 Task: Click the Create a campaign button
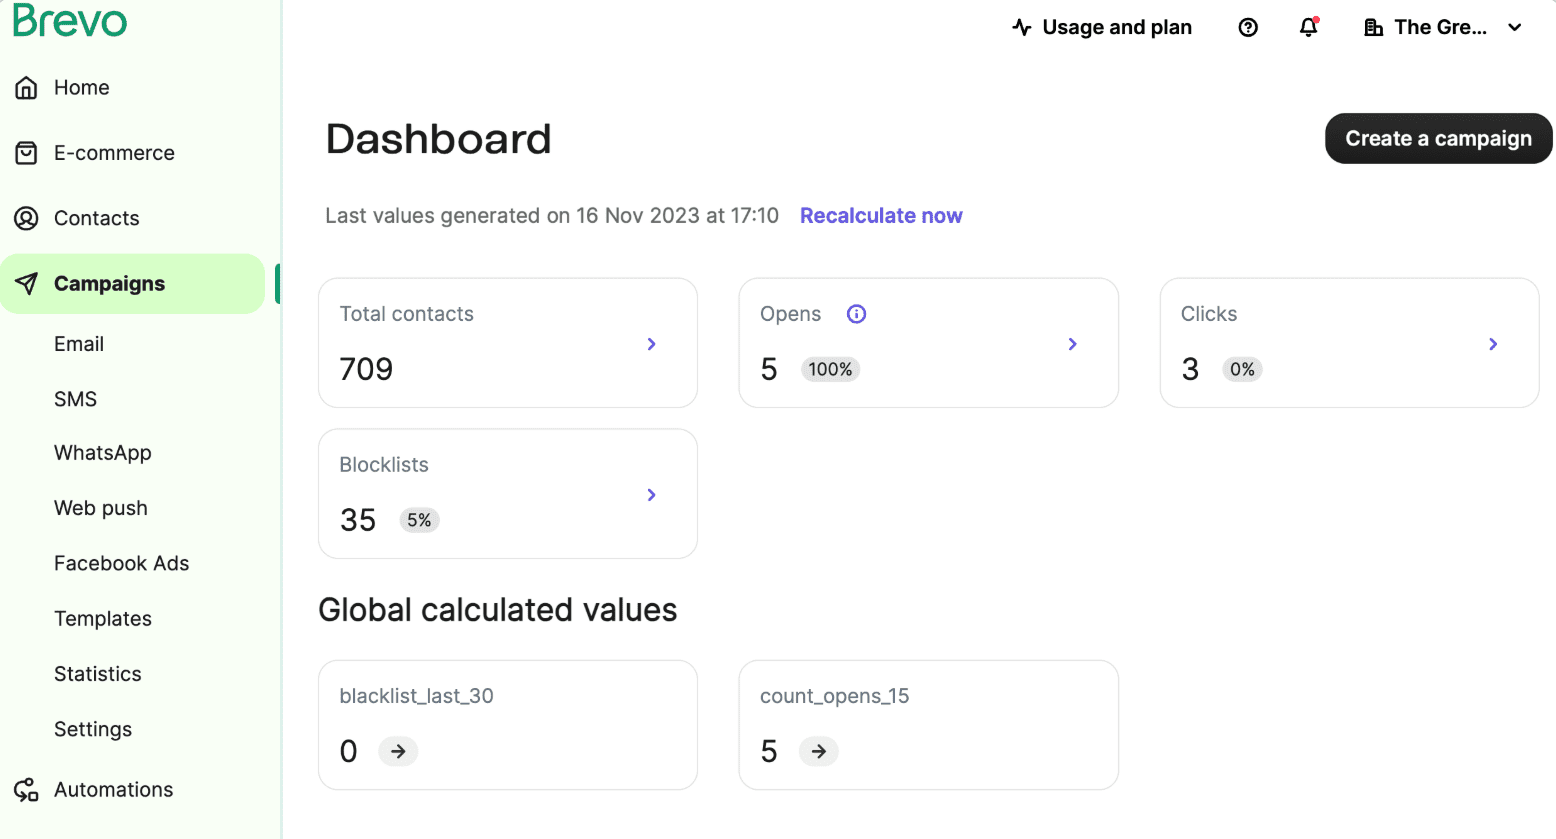[x=1438, y=138]
